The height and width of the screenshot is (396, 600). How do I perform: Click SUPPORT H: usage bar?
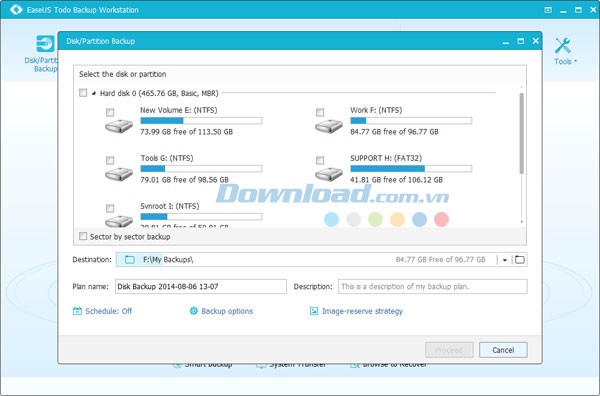click(411, 169)
